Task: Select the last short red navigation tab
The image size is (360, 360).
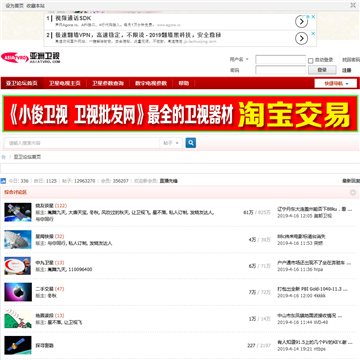Action: pos(184,83)
